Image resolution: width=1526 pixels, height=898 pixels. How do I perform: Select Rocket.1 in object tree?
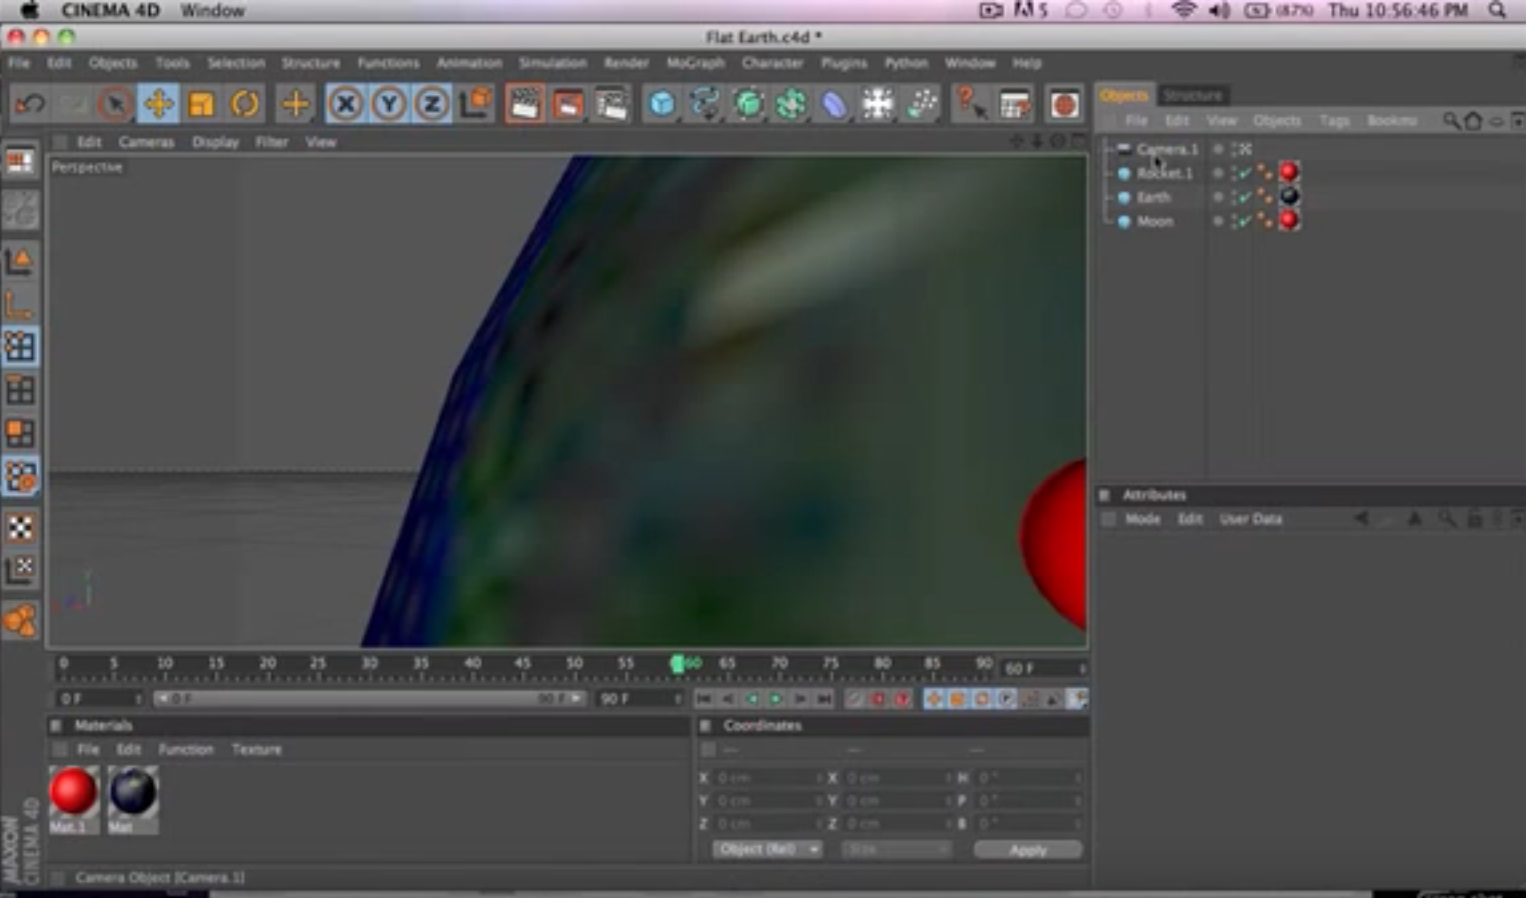(1164, 173)
